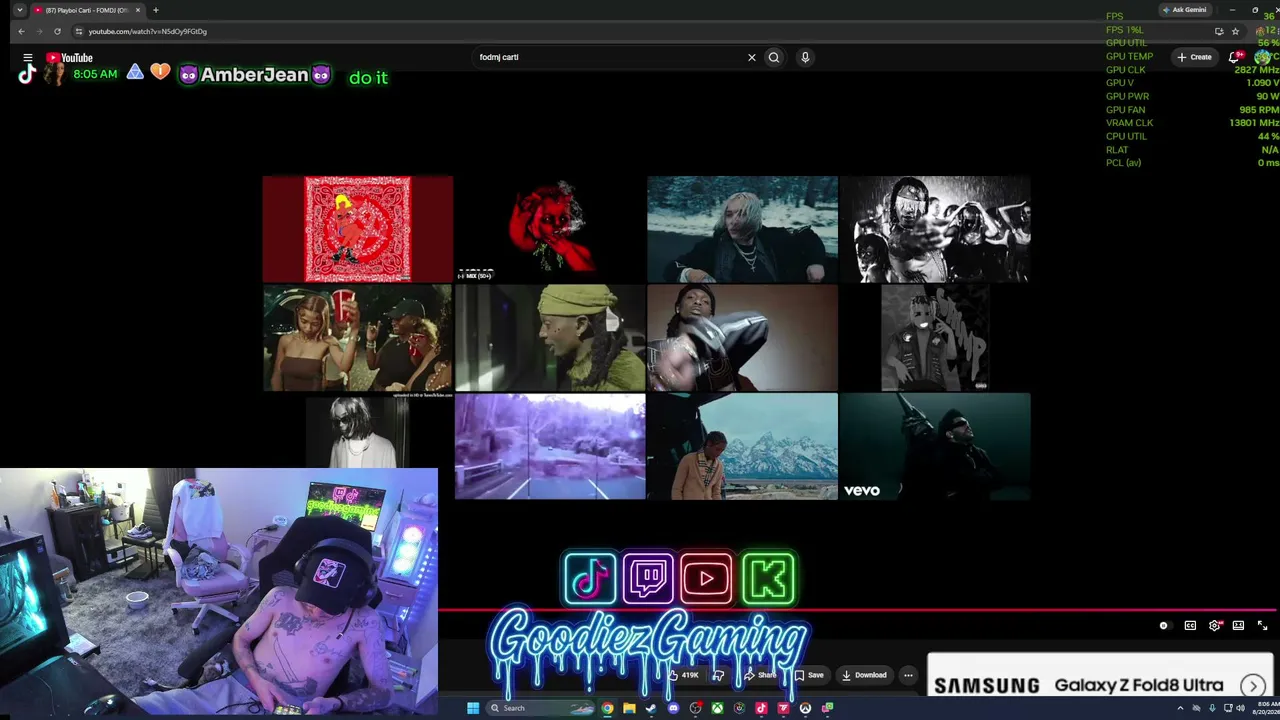Play the black-and-white rain group video
The height and width of the screenshot is (720, 1280).
click(x=934, y=229)
